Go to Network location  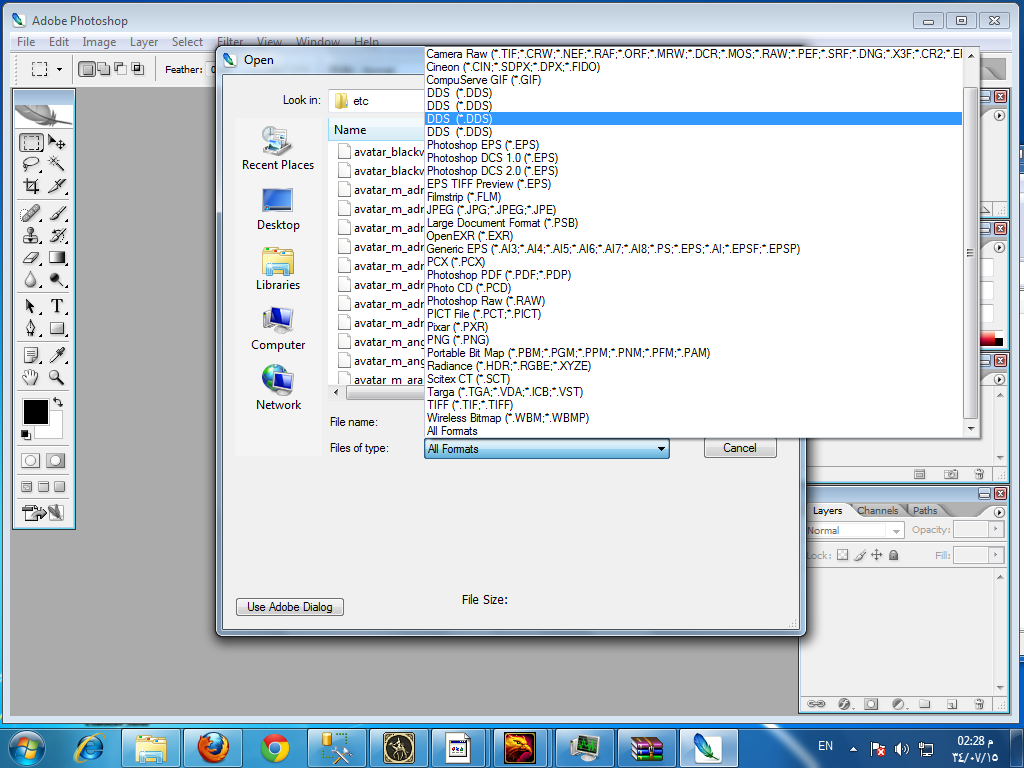click(278, 388)
